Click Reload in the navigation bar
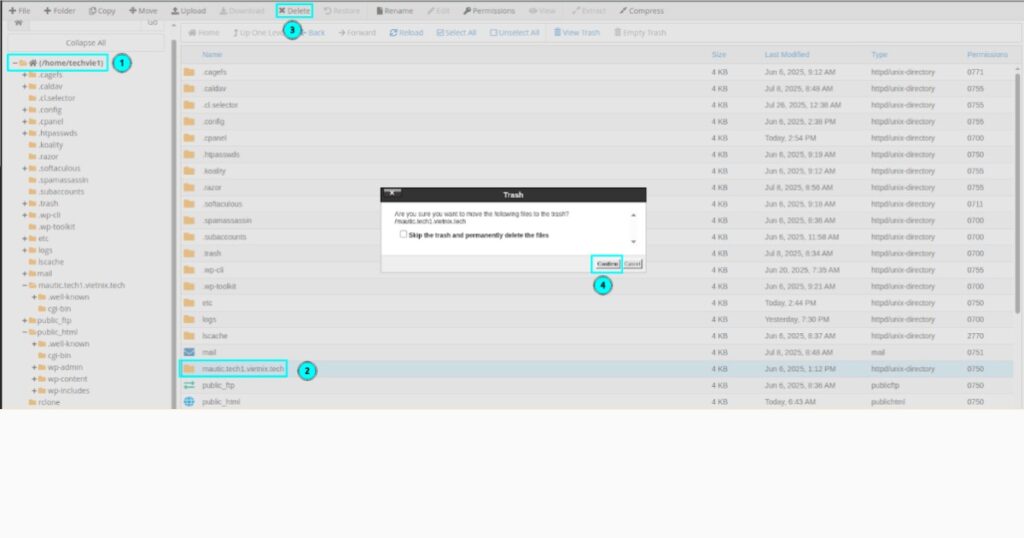Screen dimensions: 1024x538 (x=406, y=33)
